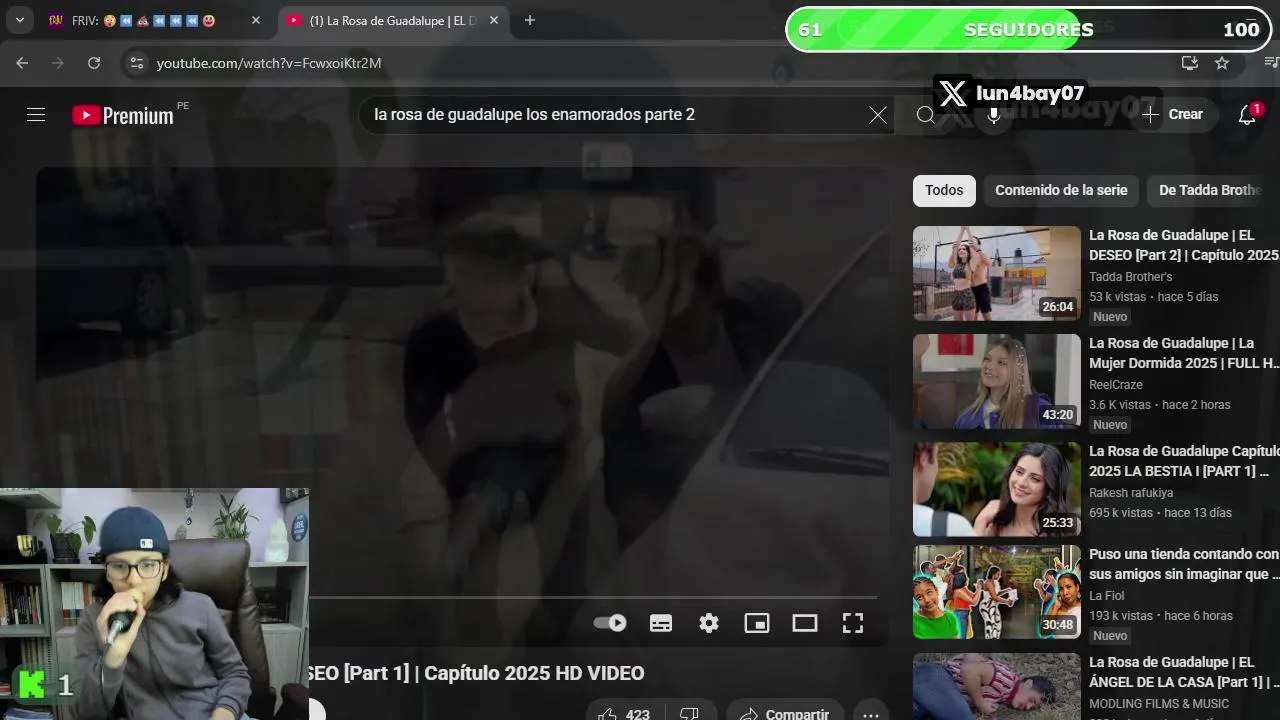Open the player settings gear
The height and width of the screenshot is (720, 1280).
click(709, 623)
